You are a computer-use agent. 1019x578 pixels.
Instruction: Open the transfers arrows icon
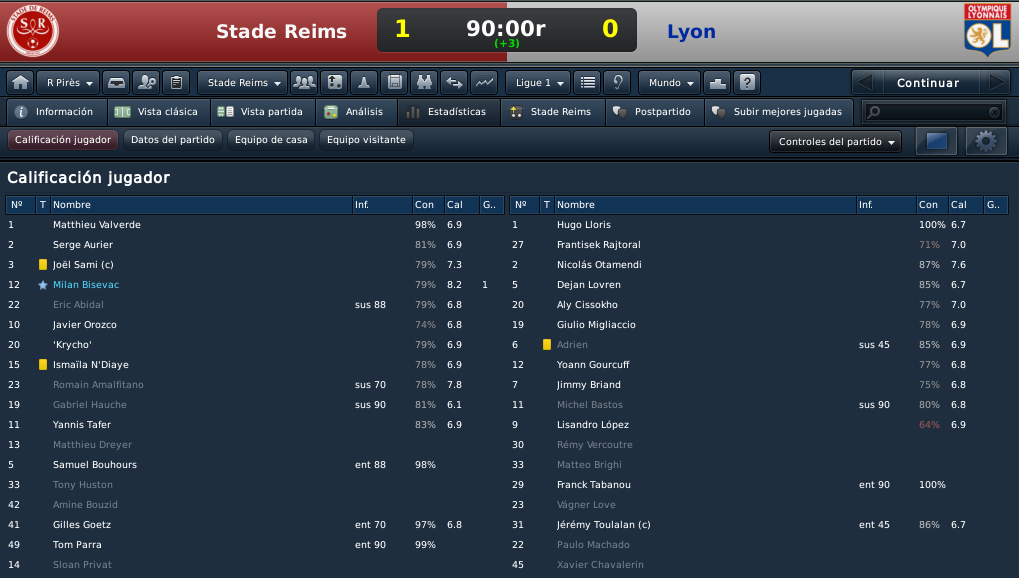(x=454, y=83)
